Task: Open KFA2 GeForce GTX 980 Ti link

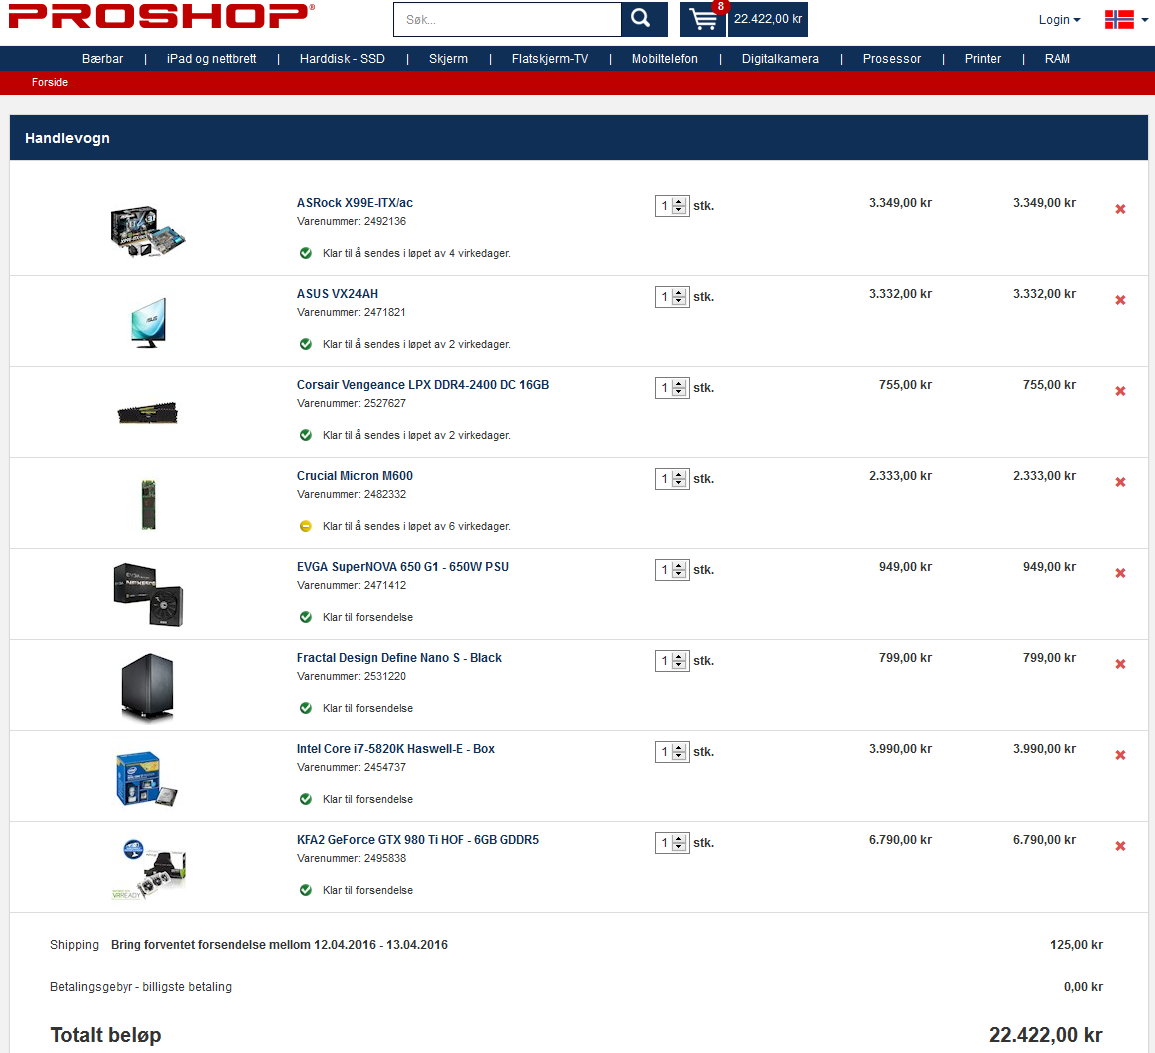Action: [x=418, y=839]
